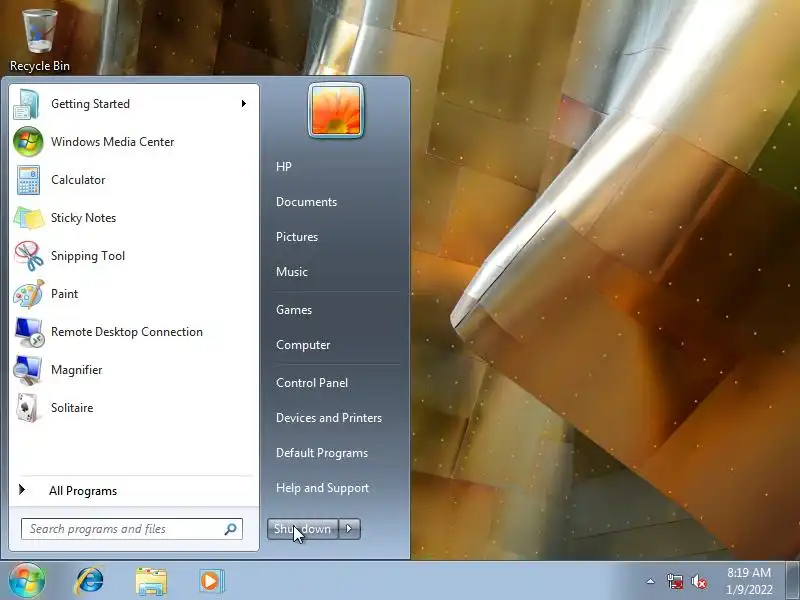Viewport: 800px width, 600px height.
Task: Click All Programs label
Action: tap(83, 491)
